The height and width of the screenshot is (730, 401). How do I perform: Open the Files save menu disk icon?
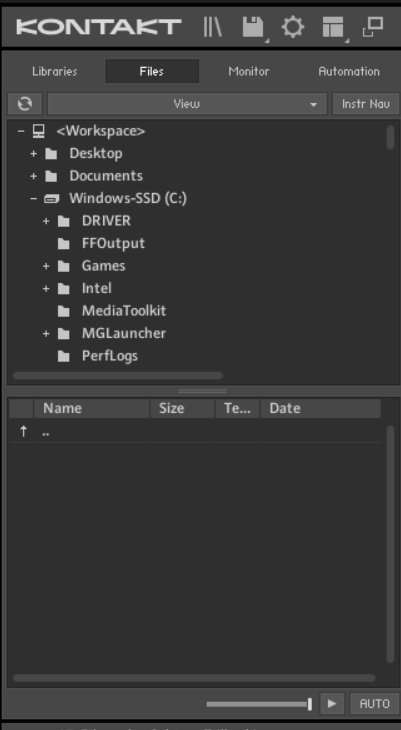(x=254, y=27)
